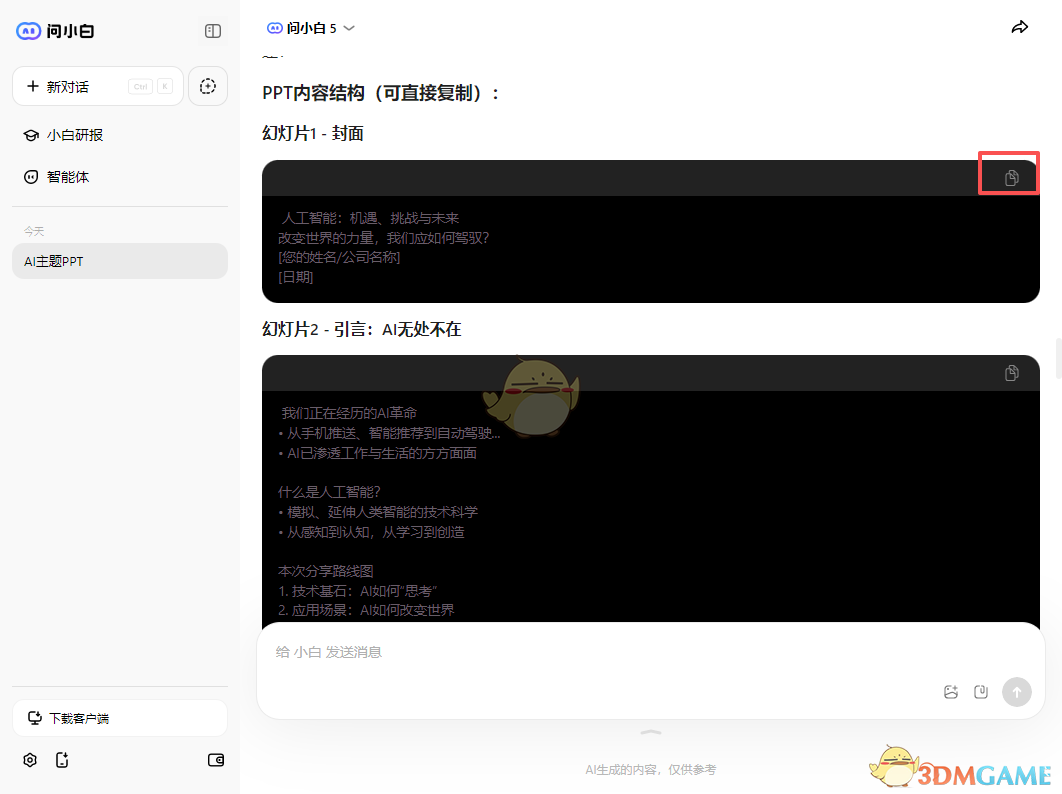Open the agent settings icon beside 新对话
This screenshot has height=794, width=1062.
208,86
